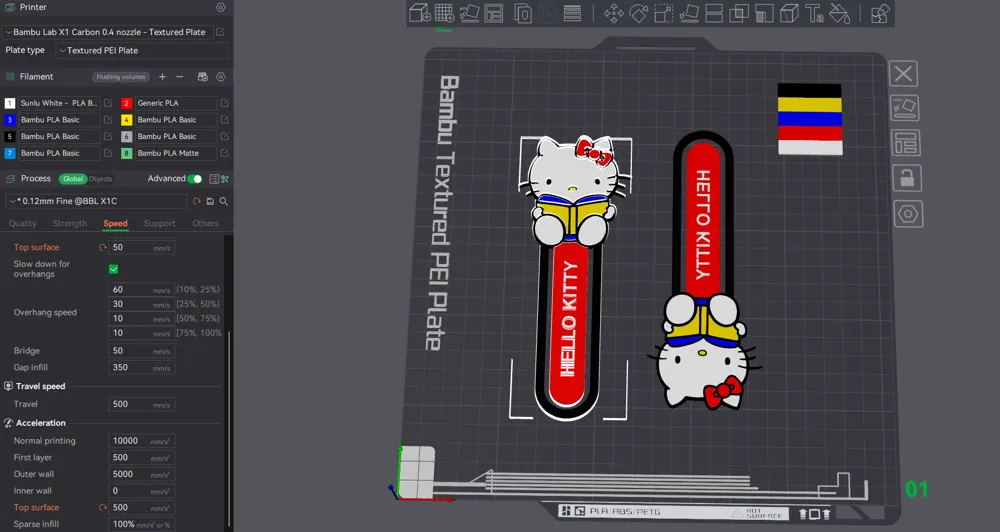1000x532 pixels.
Task: Click the Flushing volumes button
Action: (x=121, y=77)
